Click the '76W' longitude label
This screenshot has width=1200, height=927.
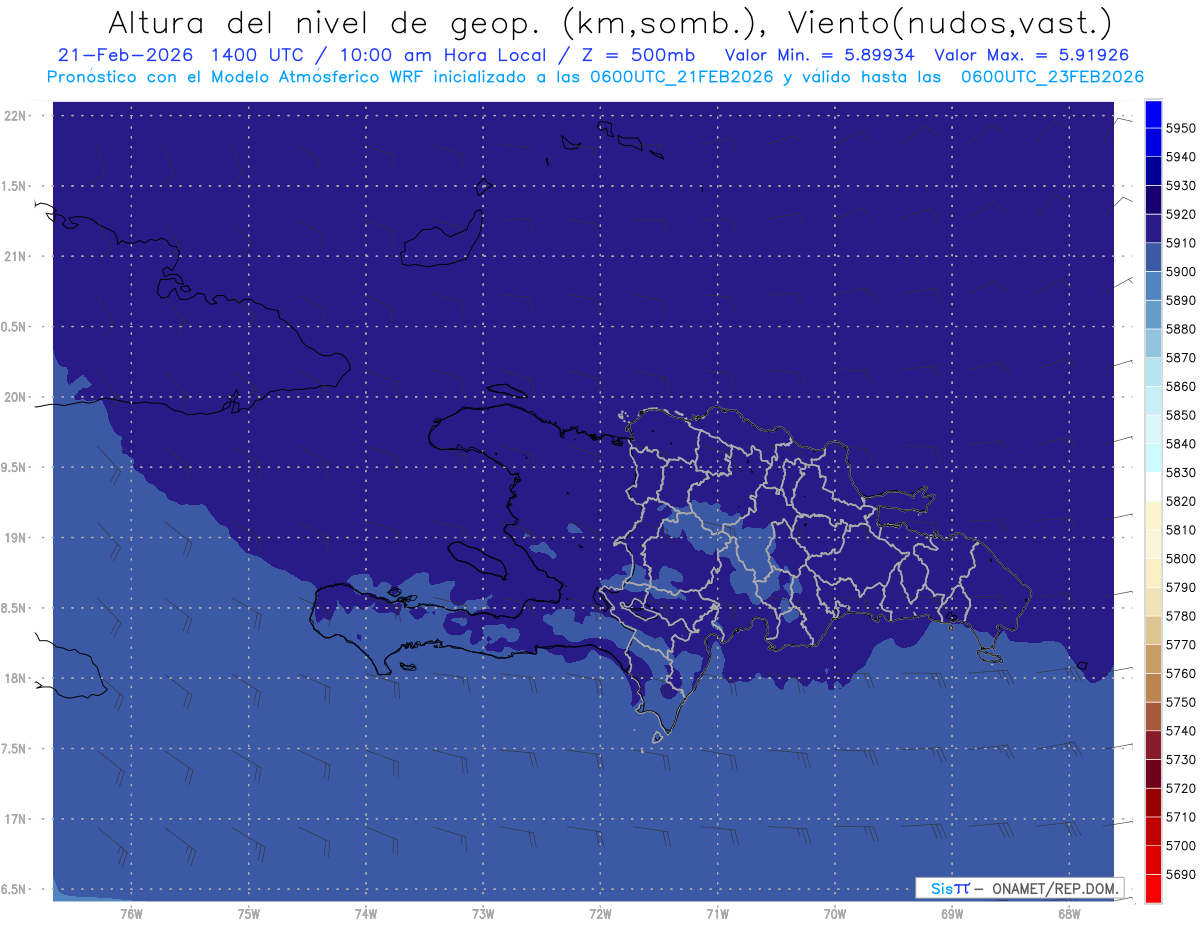(x=131, y=914)
